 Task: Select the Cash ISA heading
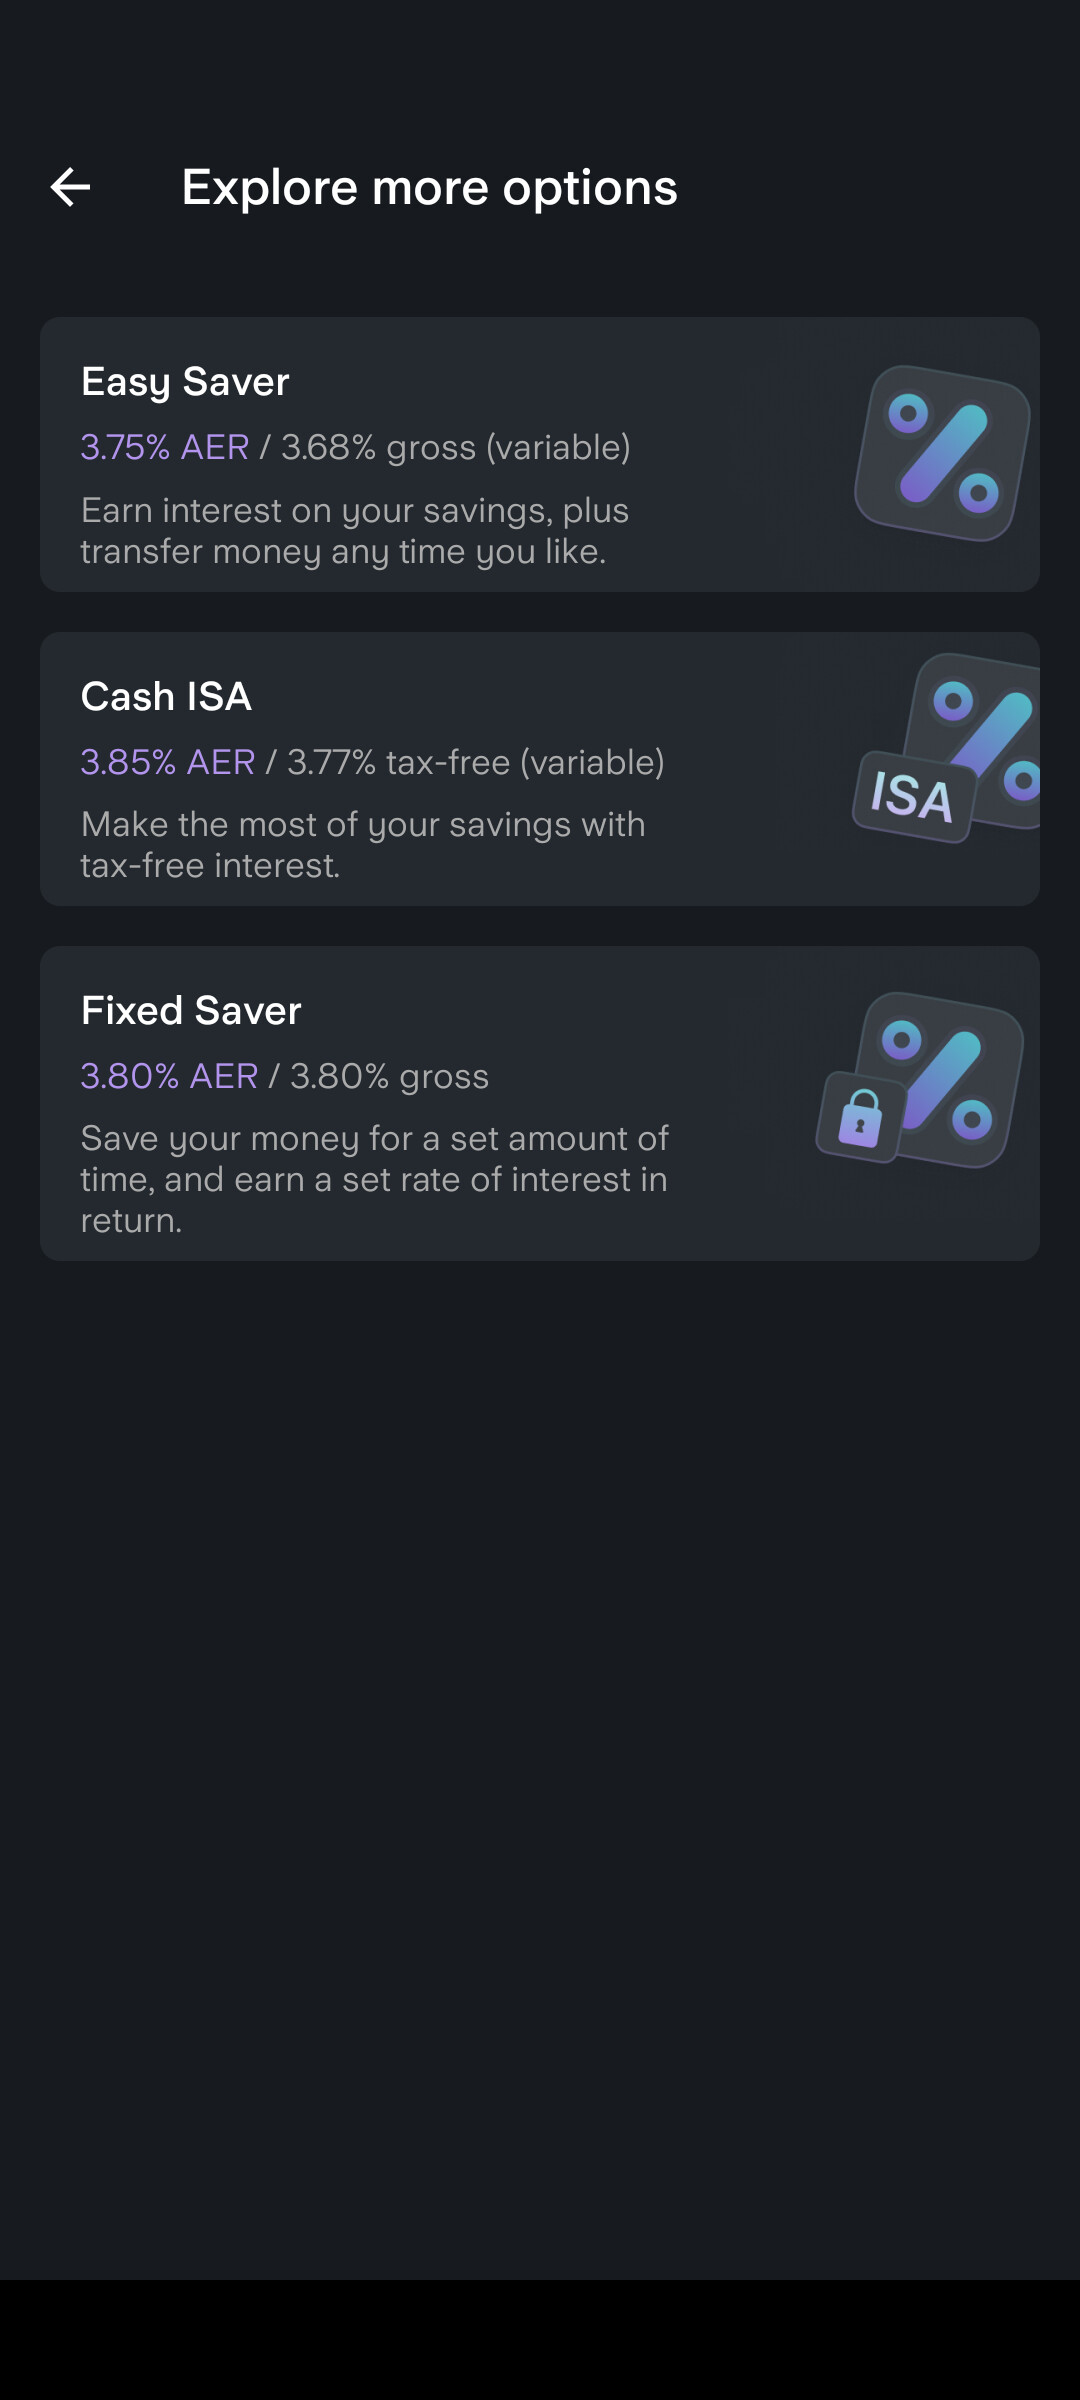166,697
